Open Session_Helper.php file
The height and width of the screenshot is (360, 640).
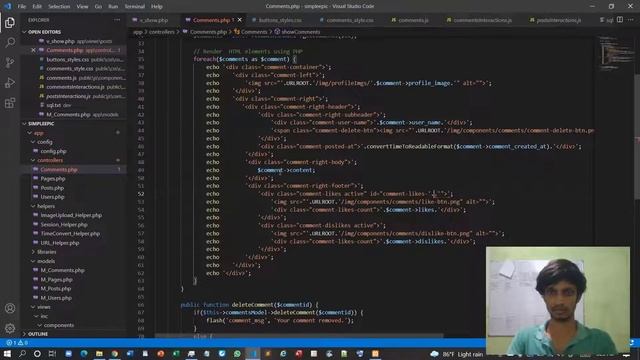point(64,224)
